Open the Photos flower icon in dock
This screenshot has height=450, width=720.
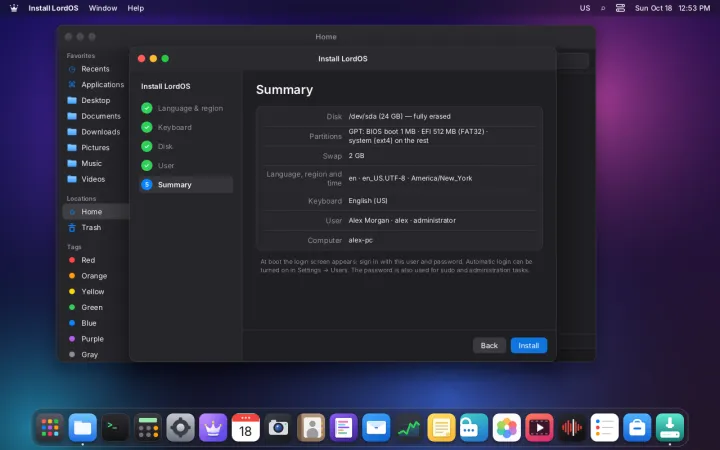(506, 428)
